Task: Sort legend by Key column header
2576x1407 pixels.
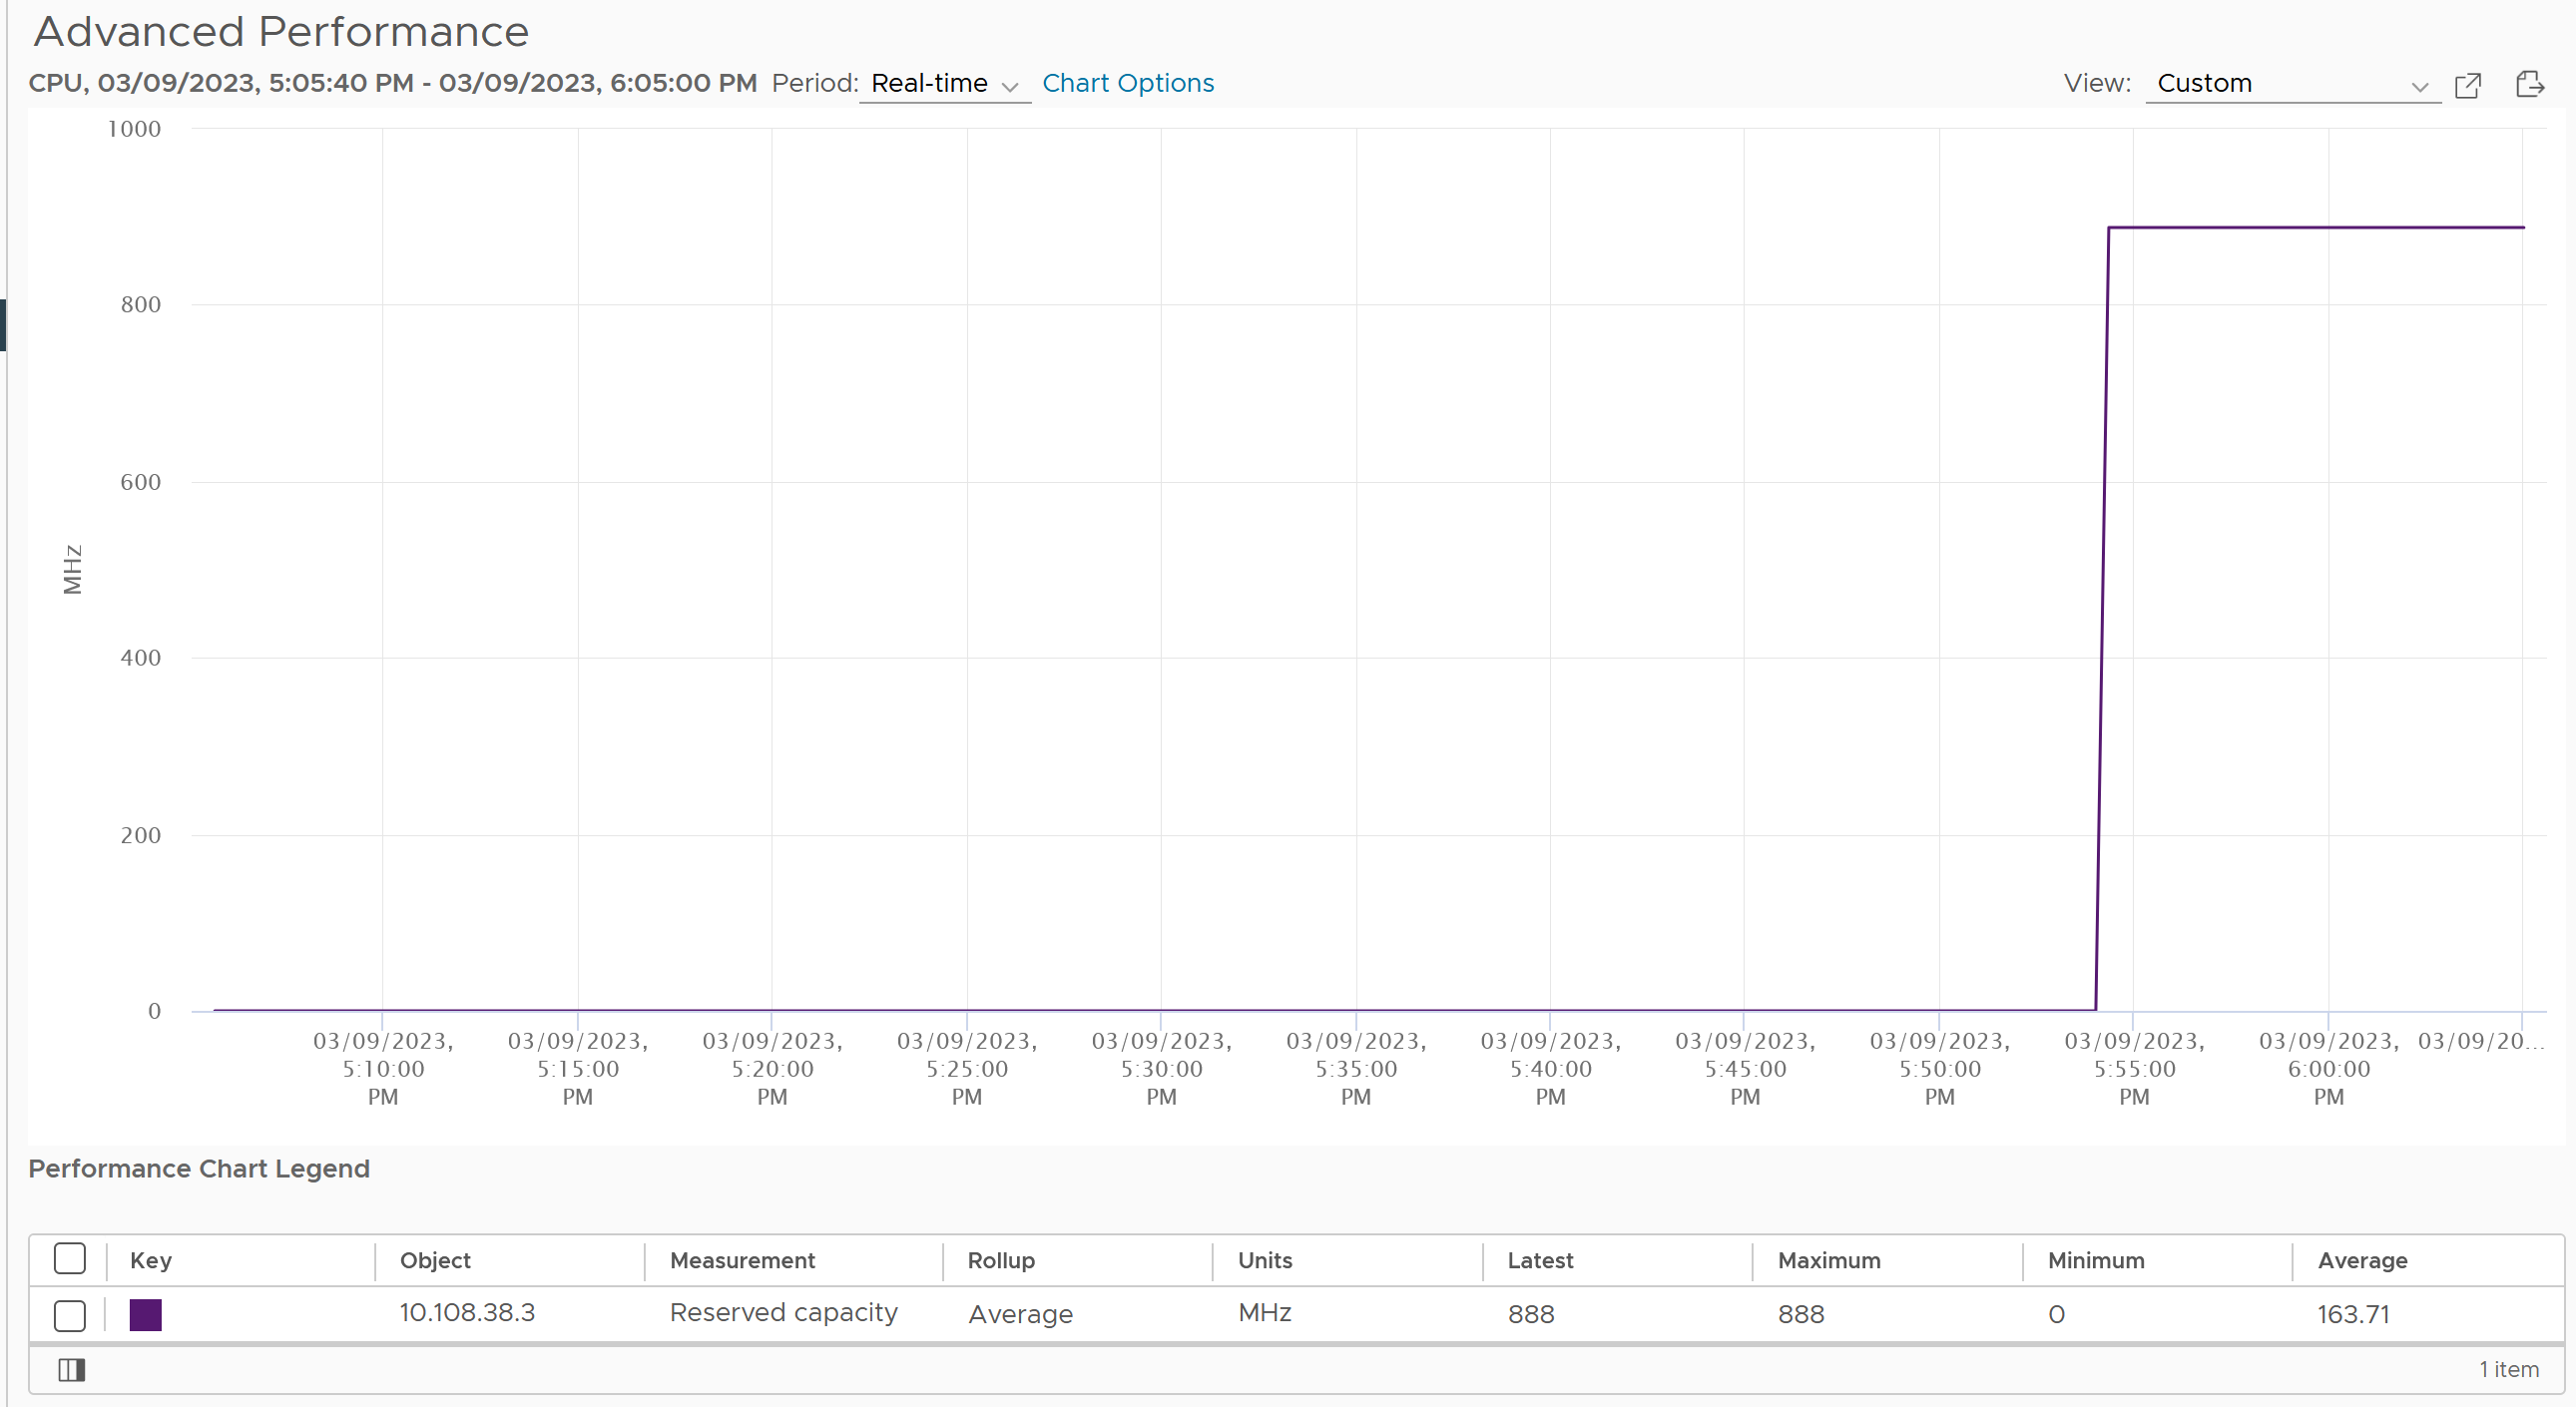Action: click(151, 1260)
